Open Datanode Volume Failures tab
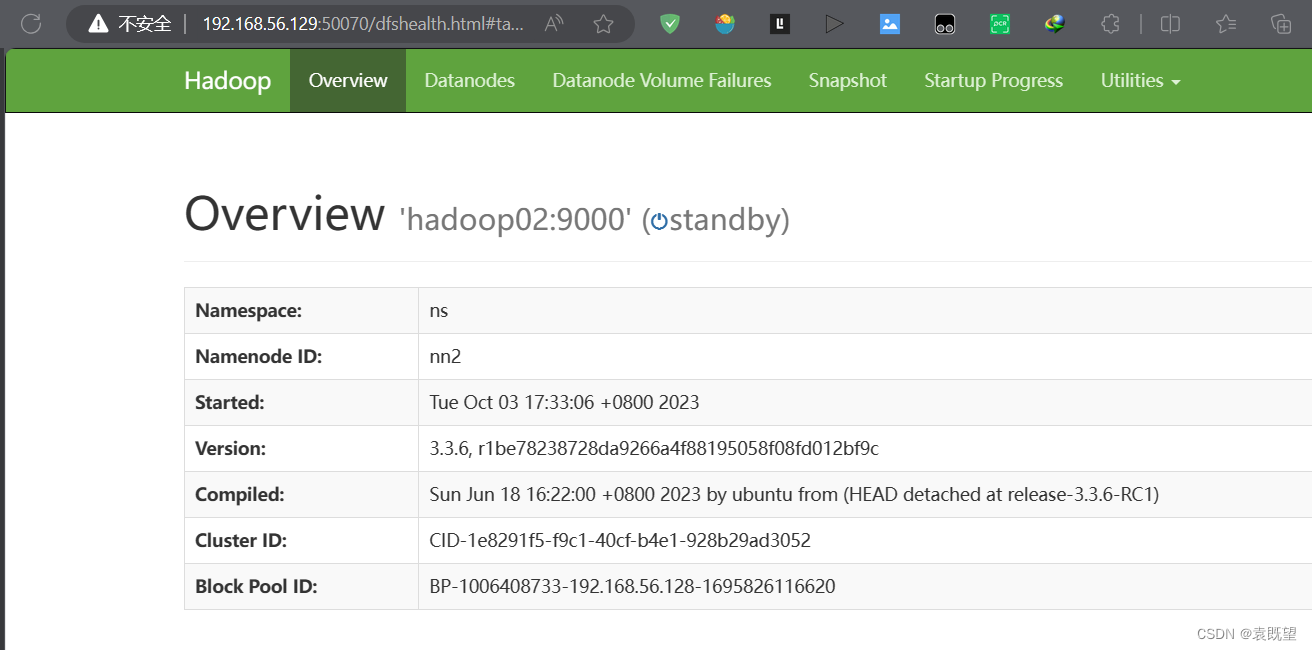 pyautogui.click(x=662, y=81)
